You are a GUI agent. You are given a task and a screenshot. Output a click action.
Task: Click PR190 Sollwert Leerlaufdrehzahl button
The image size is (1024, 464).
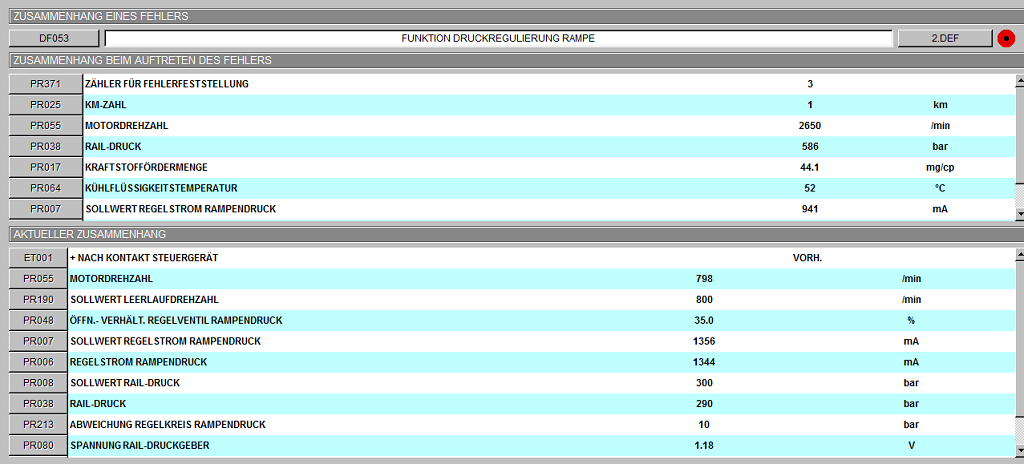pyautogui.click(x=38, y=300)
